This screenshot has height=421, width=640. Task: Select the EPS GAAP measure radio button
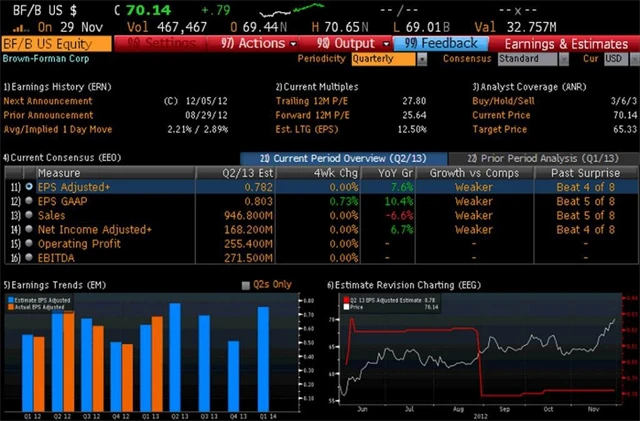tap(29, 201)
